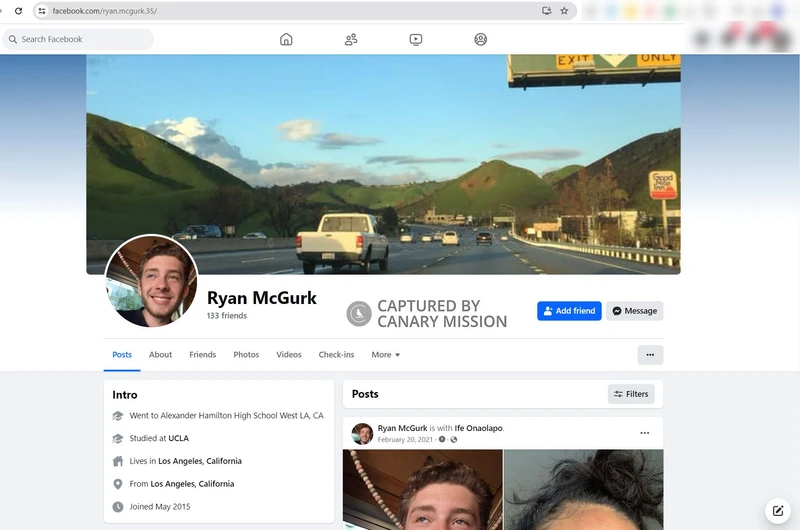Switch to the Friends tab
800x530 pixels.
click(x=203, y=355)
